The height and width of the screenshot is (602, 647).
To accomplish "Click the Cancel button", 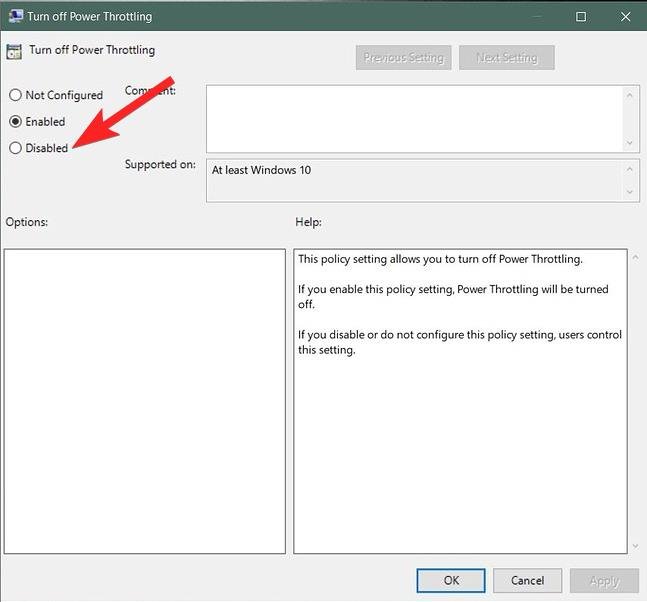I will tap(527, 581).
